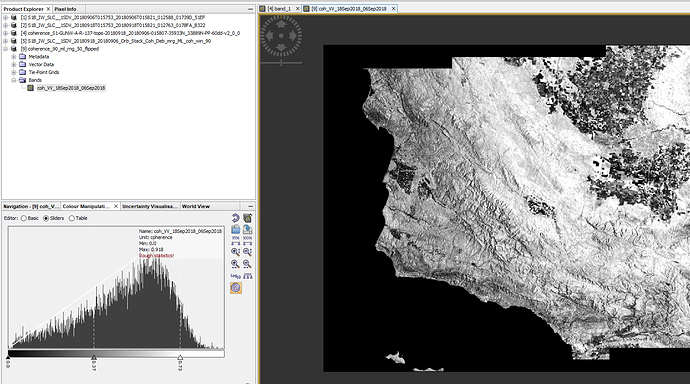Image resolution: width=690 pixels, height=384 pixels.
Task: Minimize the Product Explorer panel group
Action: click(x=250, y=9)
